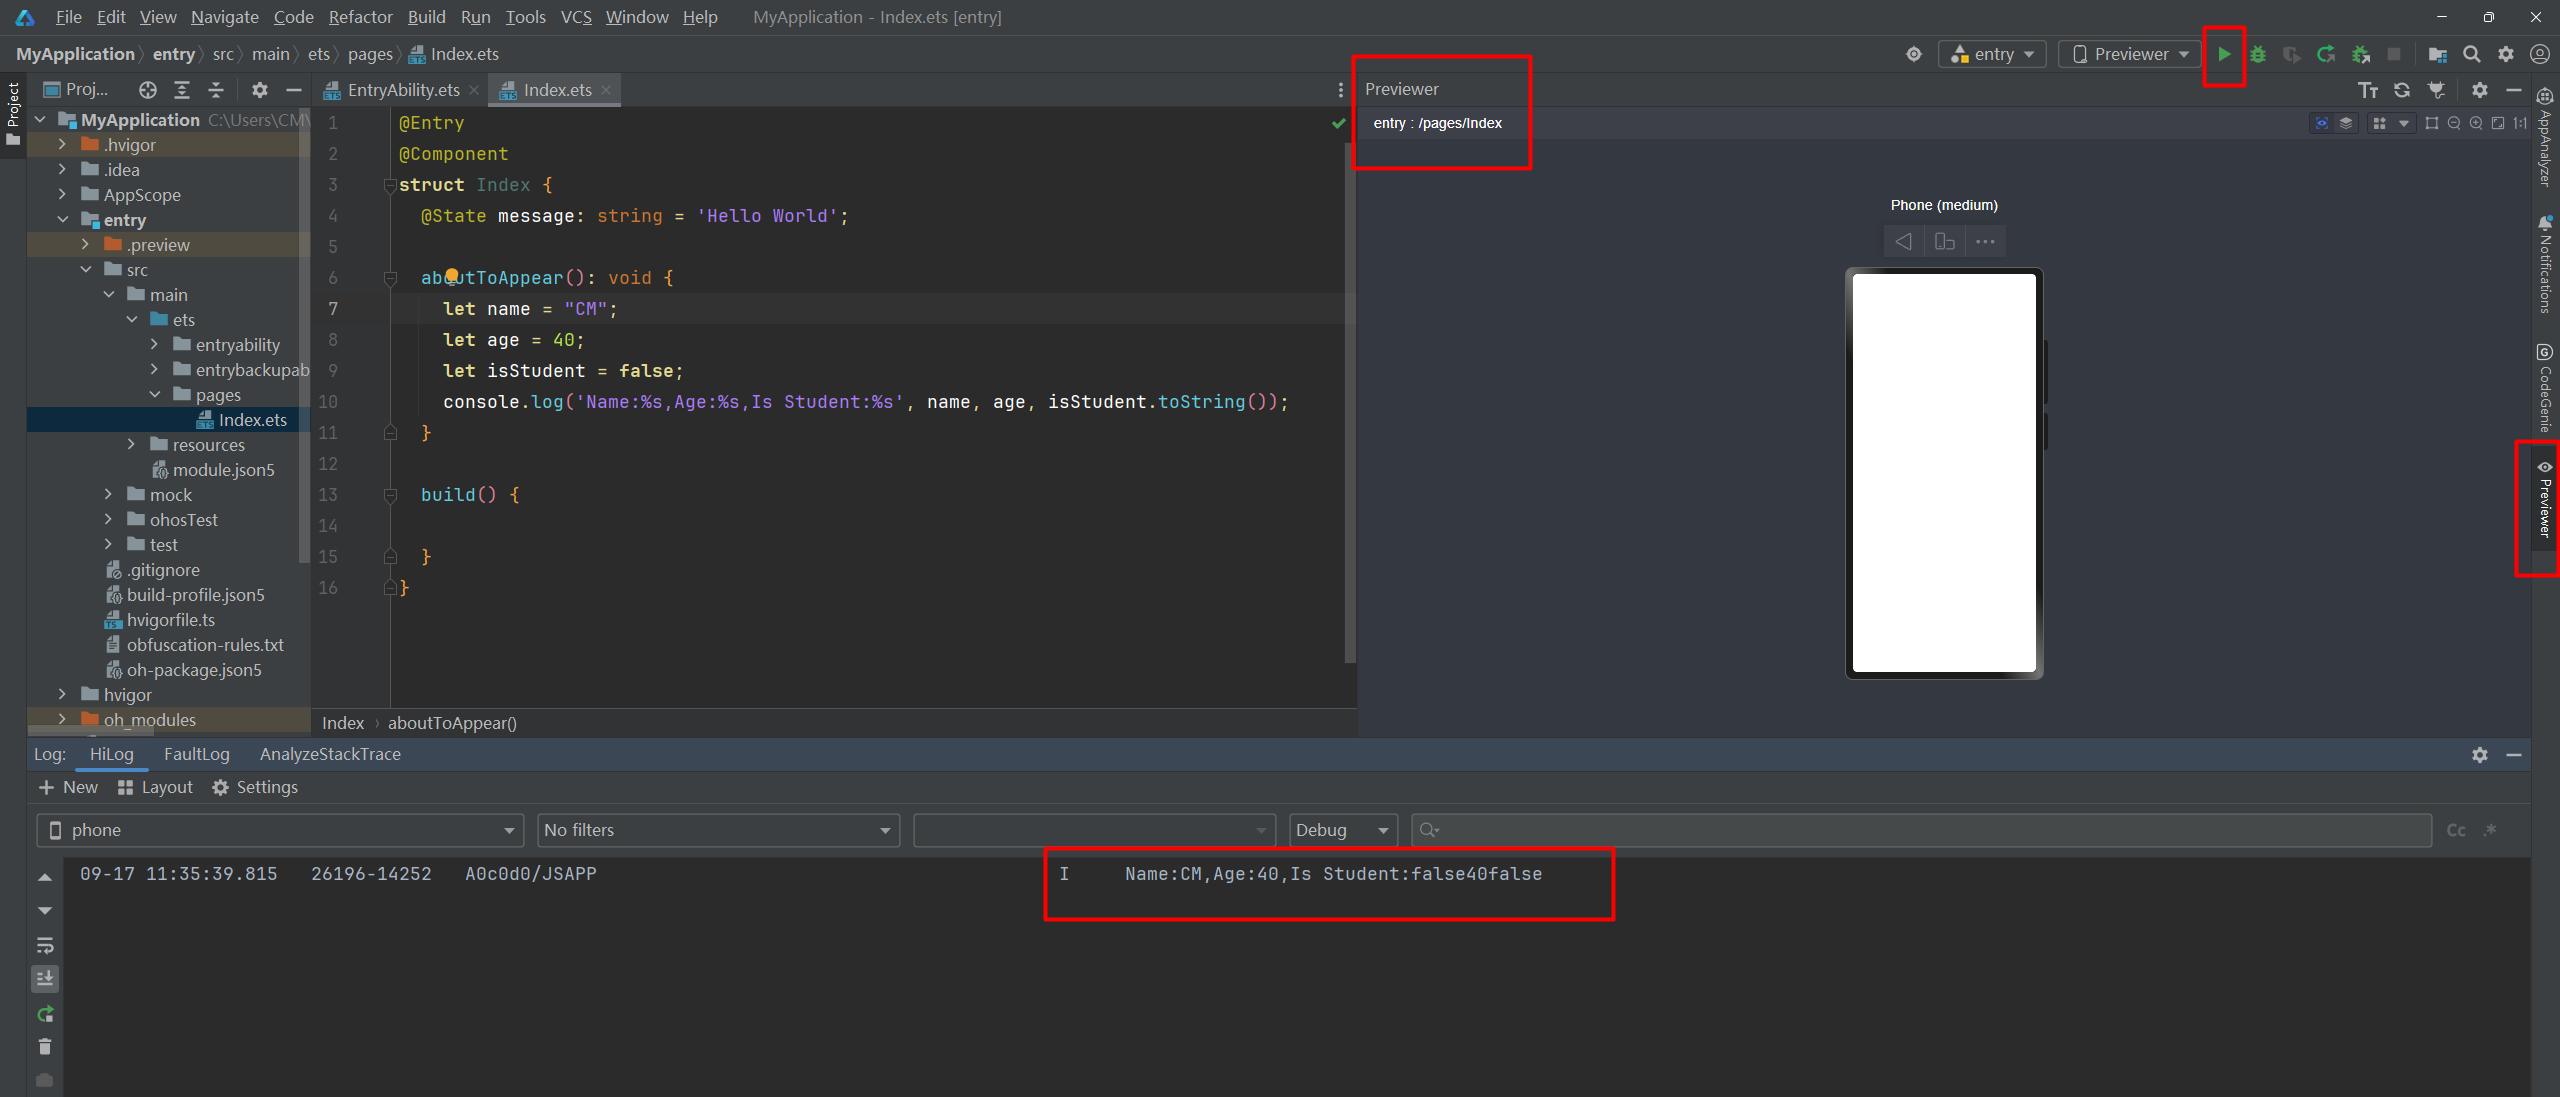
Task: Open the File menu
Action: (68, 17)
